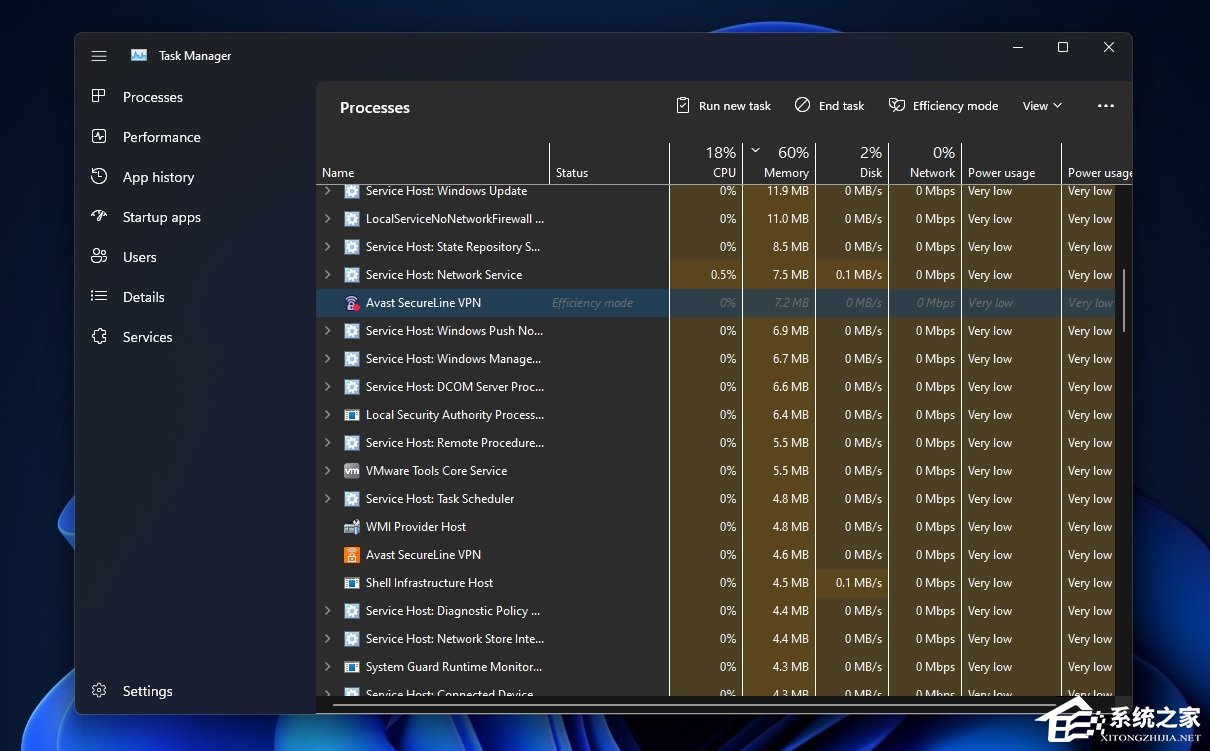Go to the Processes page
Screen dimensions: 1210x751
[x=152, y=97]
